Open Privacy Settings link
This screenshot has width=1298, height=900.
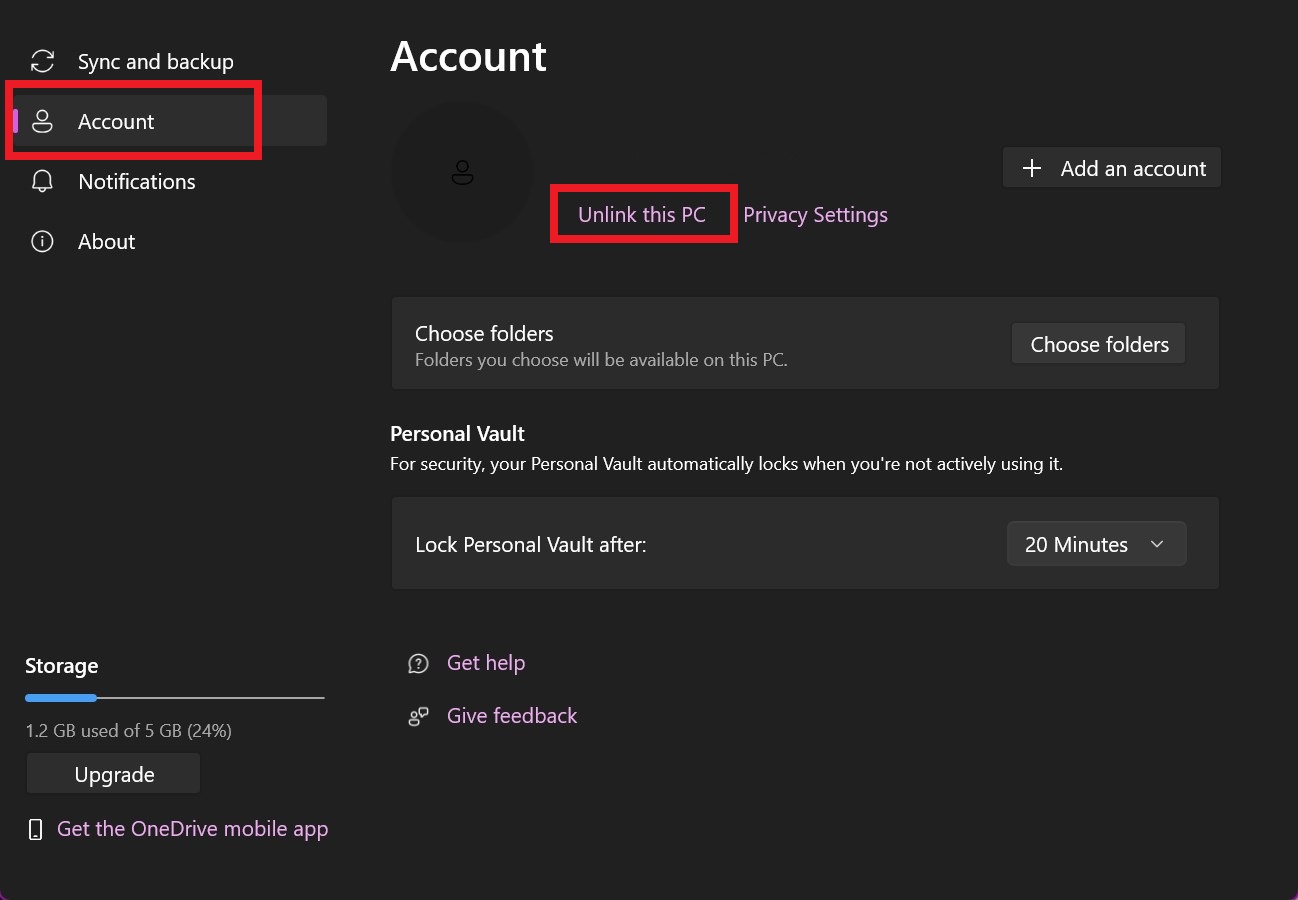point(815,215)
